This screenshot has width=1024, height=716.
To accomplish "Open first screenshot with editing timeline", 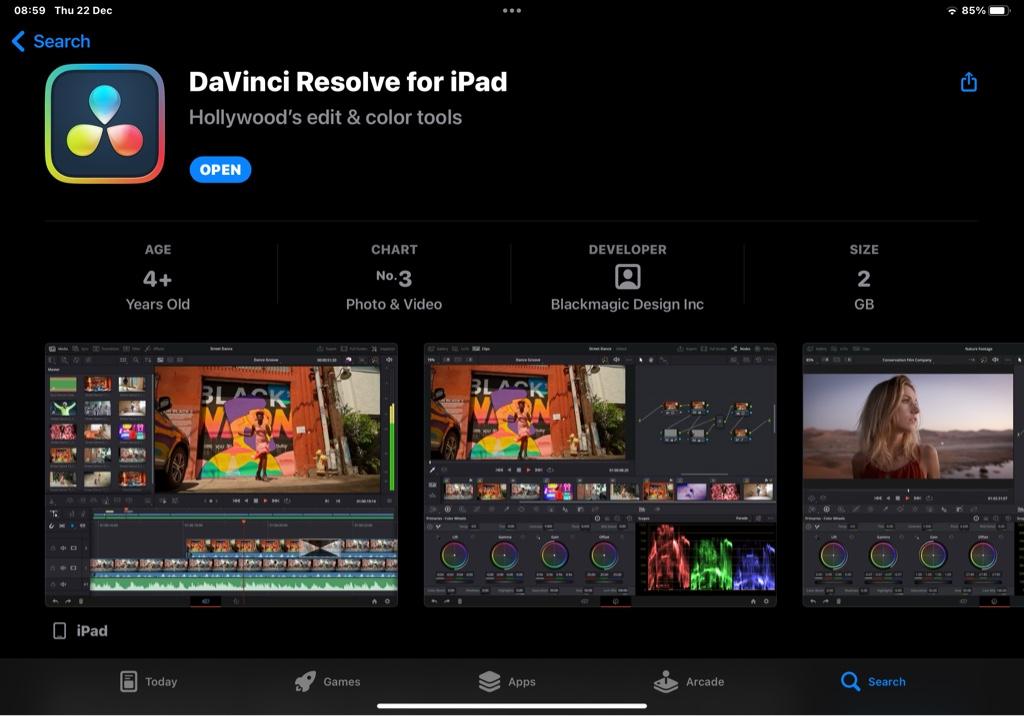I will 221,475.
